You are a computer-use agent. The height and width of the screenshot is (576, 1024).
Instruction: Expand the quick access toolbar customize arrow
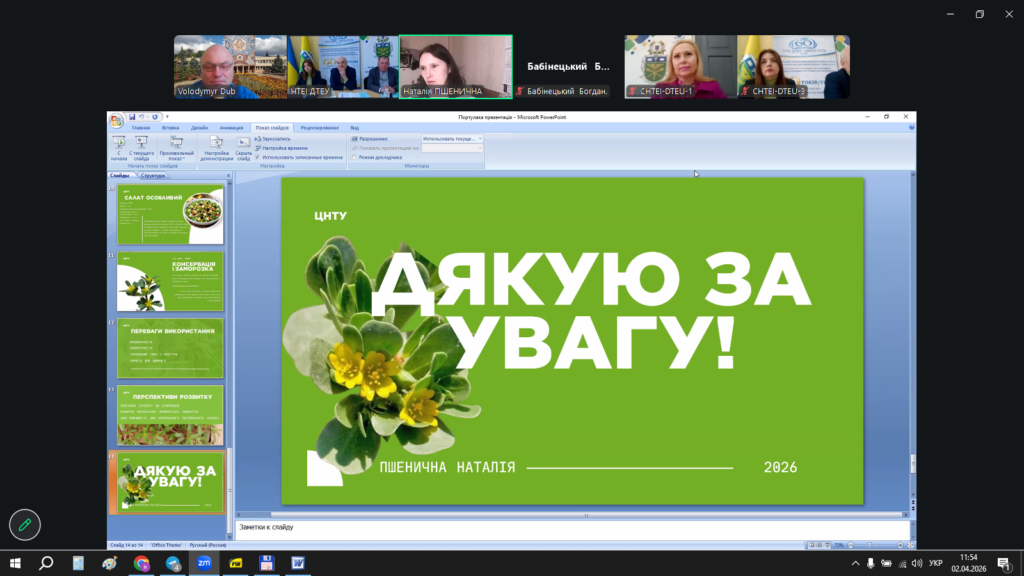click(167, 117)
